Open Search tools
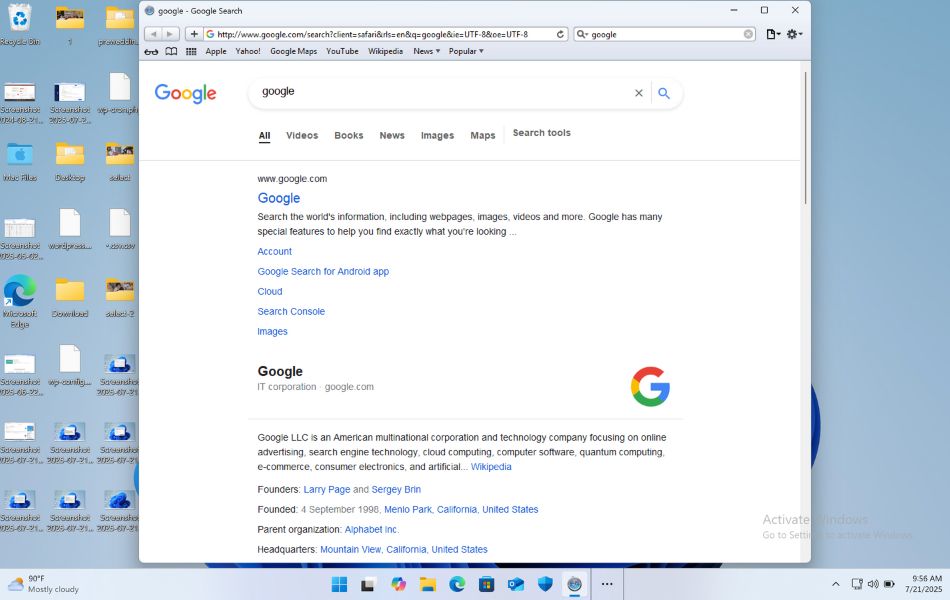This screenshot has height=600, width=950. point(541,133)
